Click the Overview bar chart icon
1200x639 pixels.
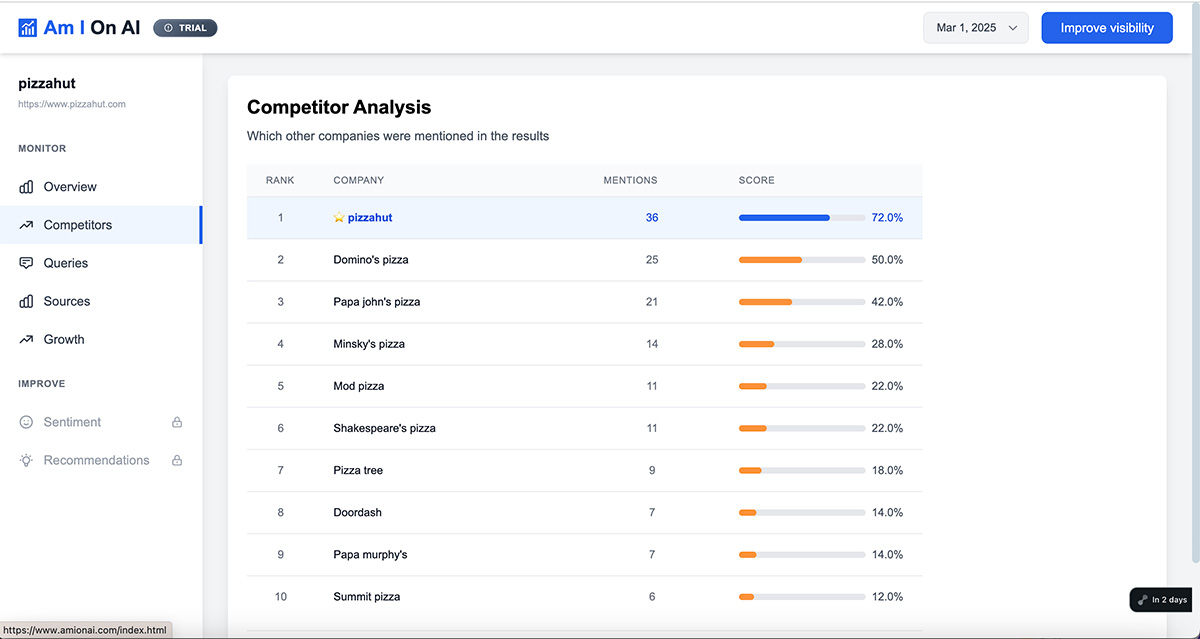26,187
